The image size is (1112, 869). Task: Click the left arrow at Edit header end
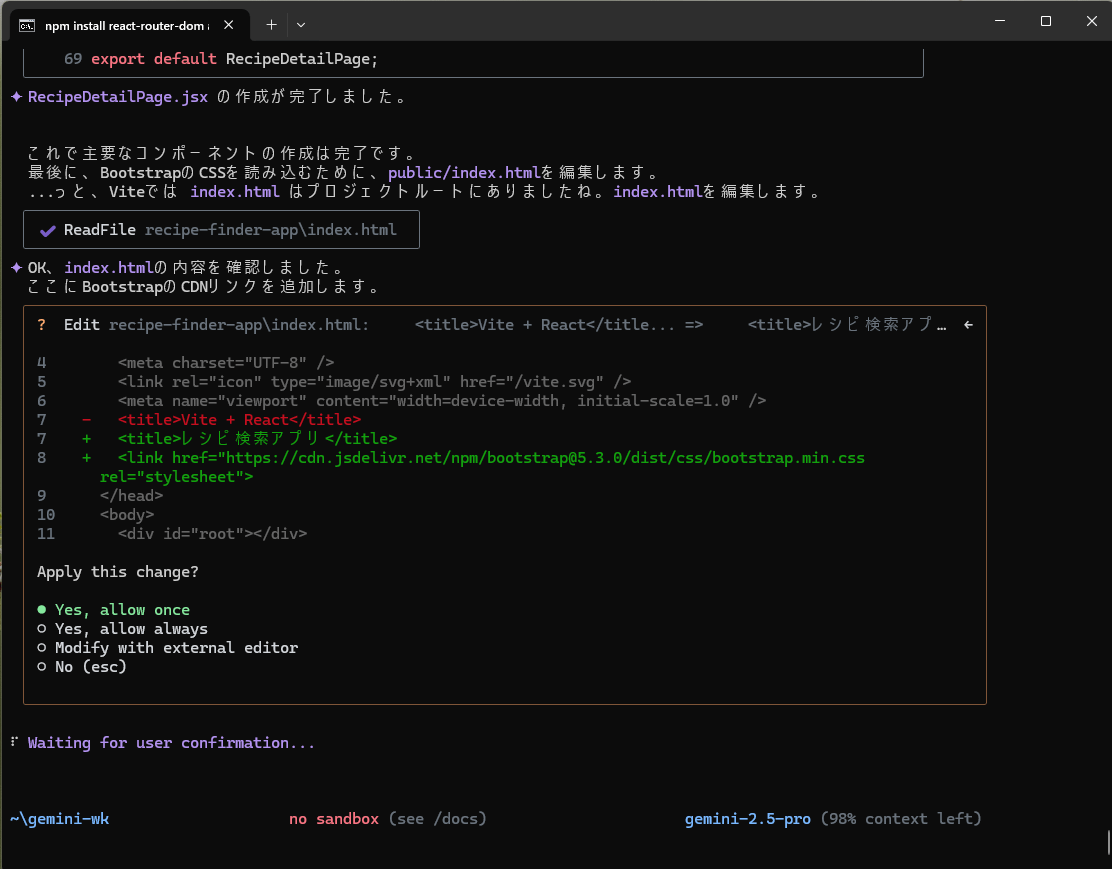(968, 325)
